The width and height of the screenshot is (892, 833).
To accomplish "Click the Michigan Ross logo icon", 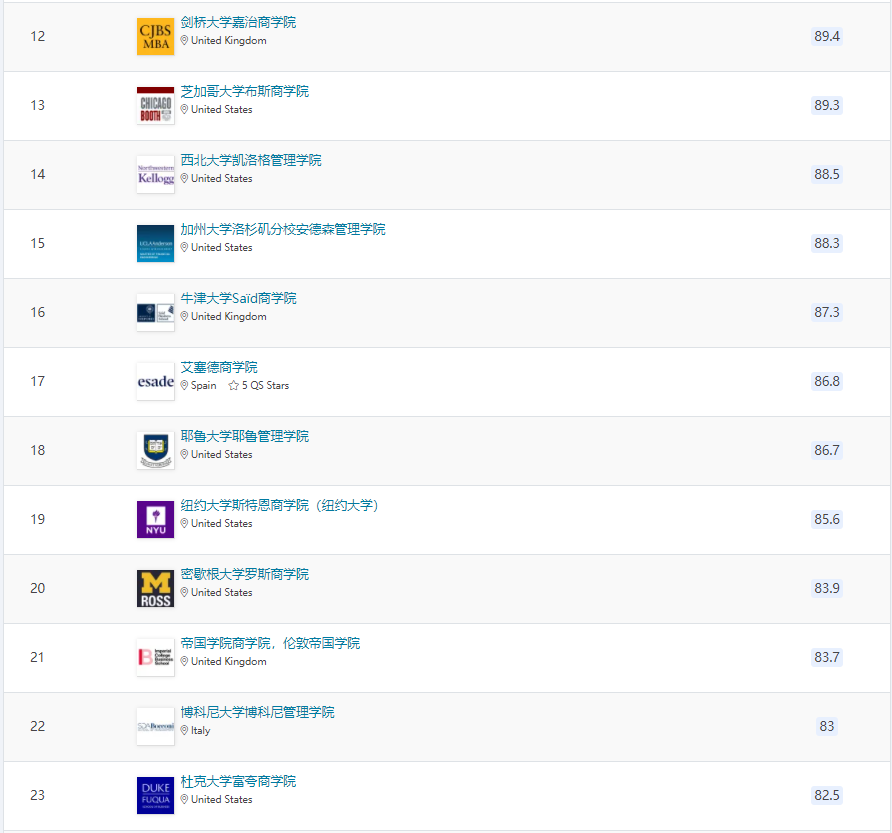I will pyautogui.click(x=155, y=589).
